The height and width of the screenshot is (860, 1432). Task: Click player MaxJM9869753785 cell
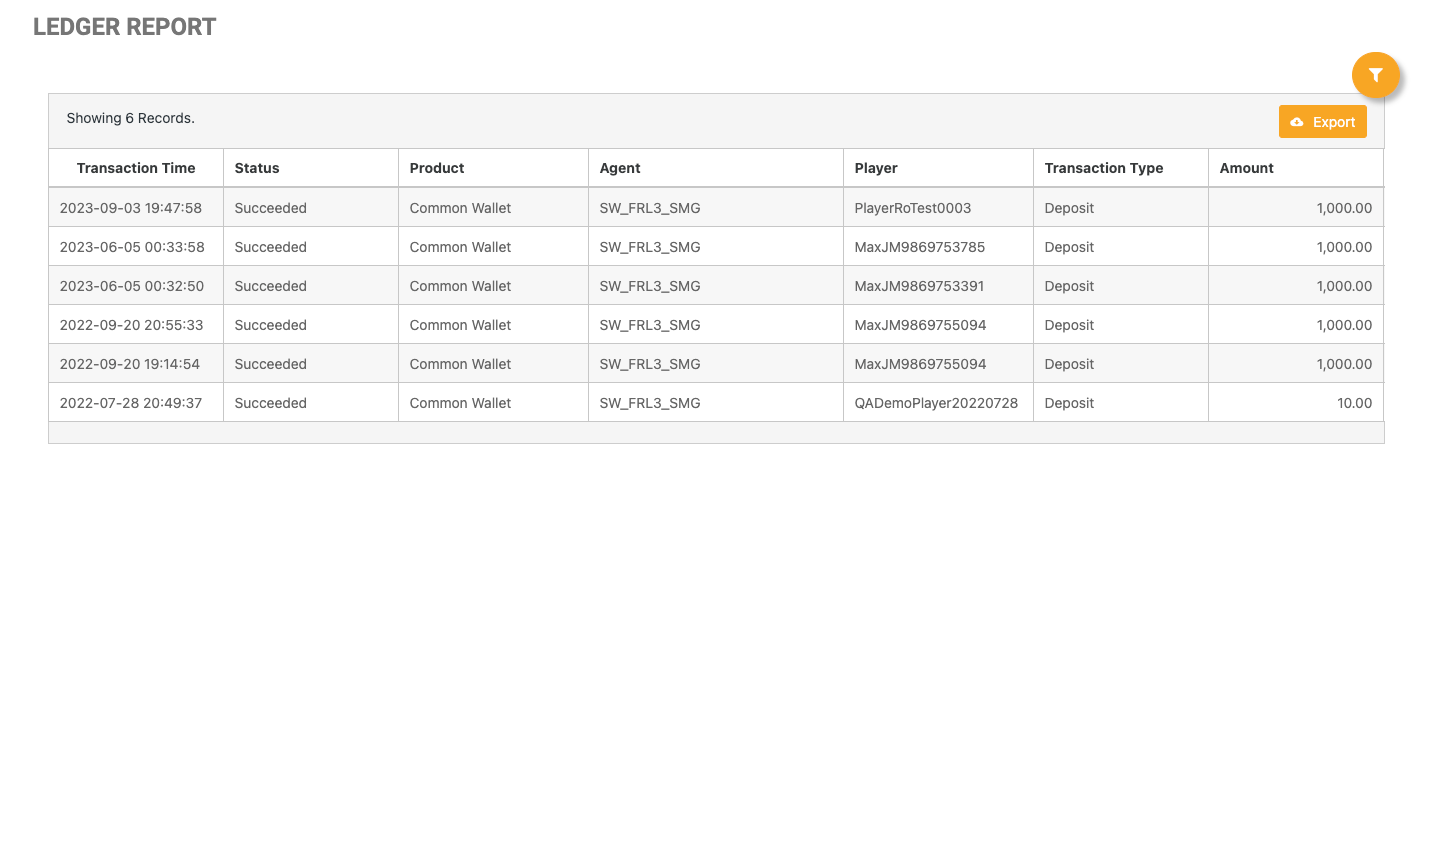[x=919, y=247]
